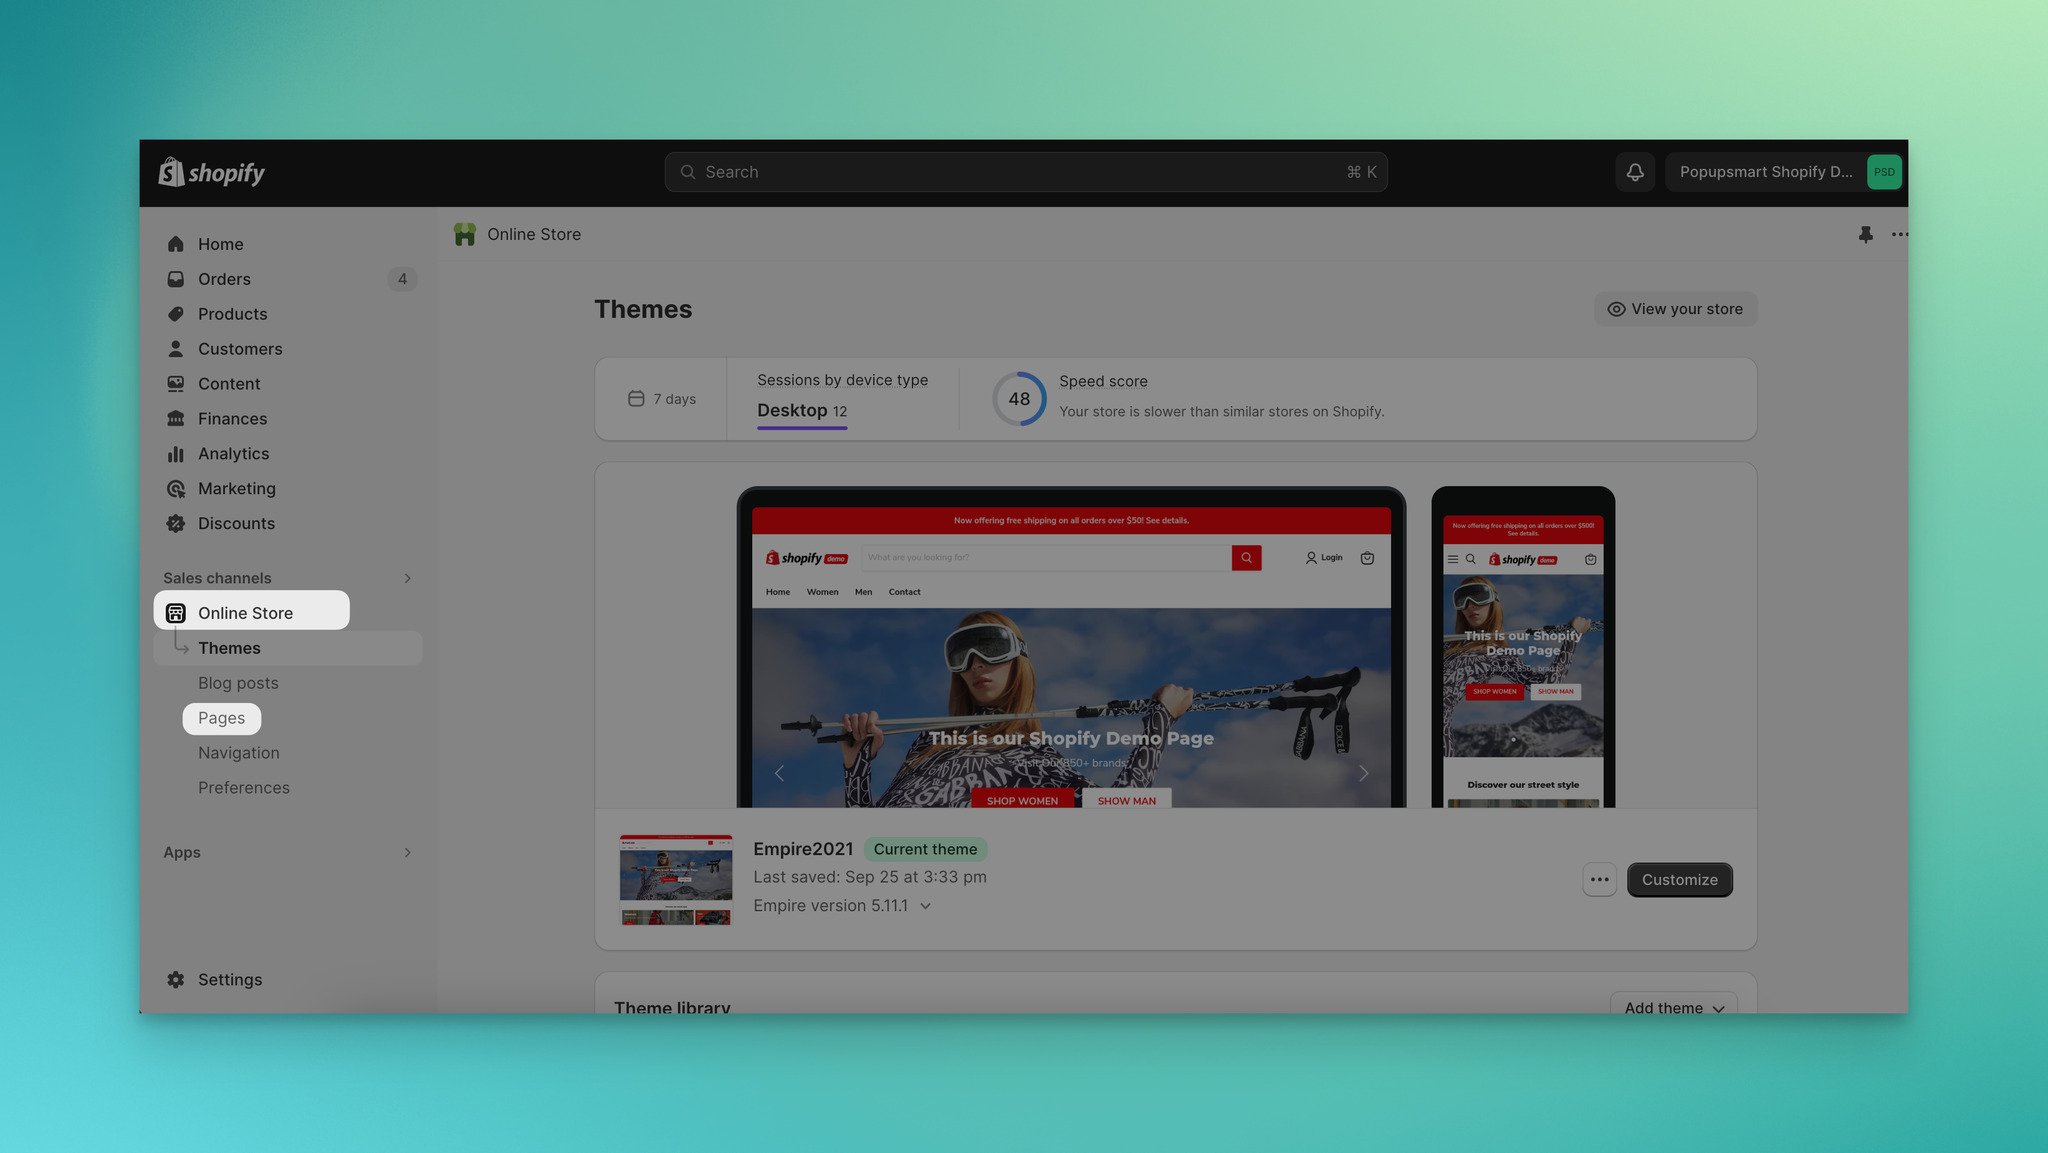Screen dimensions: 2048x1153
Task: Click the Customize button
Action: click(x=1680, y=880)
